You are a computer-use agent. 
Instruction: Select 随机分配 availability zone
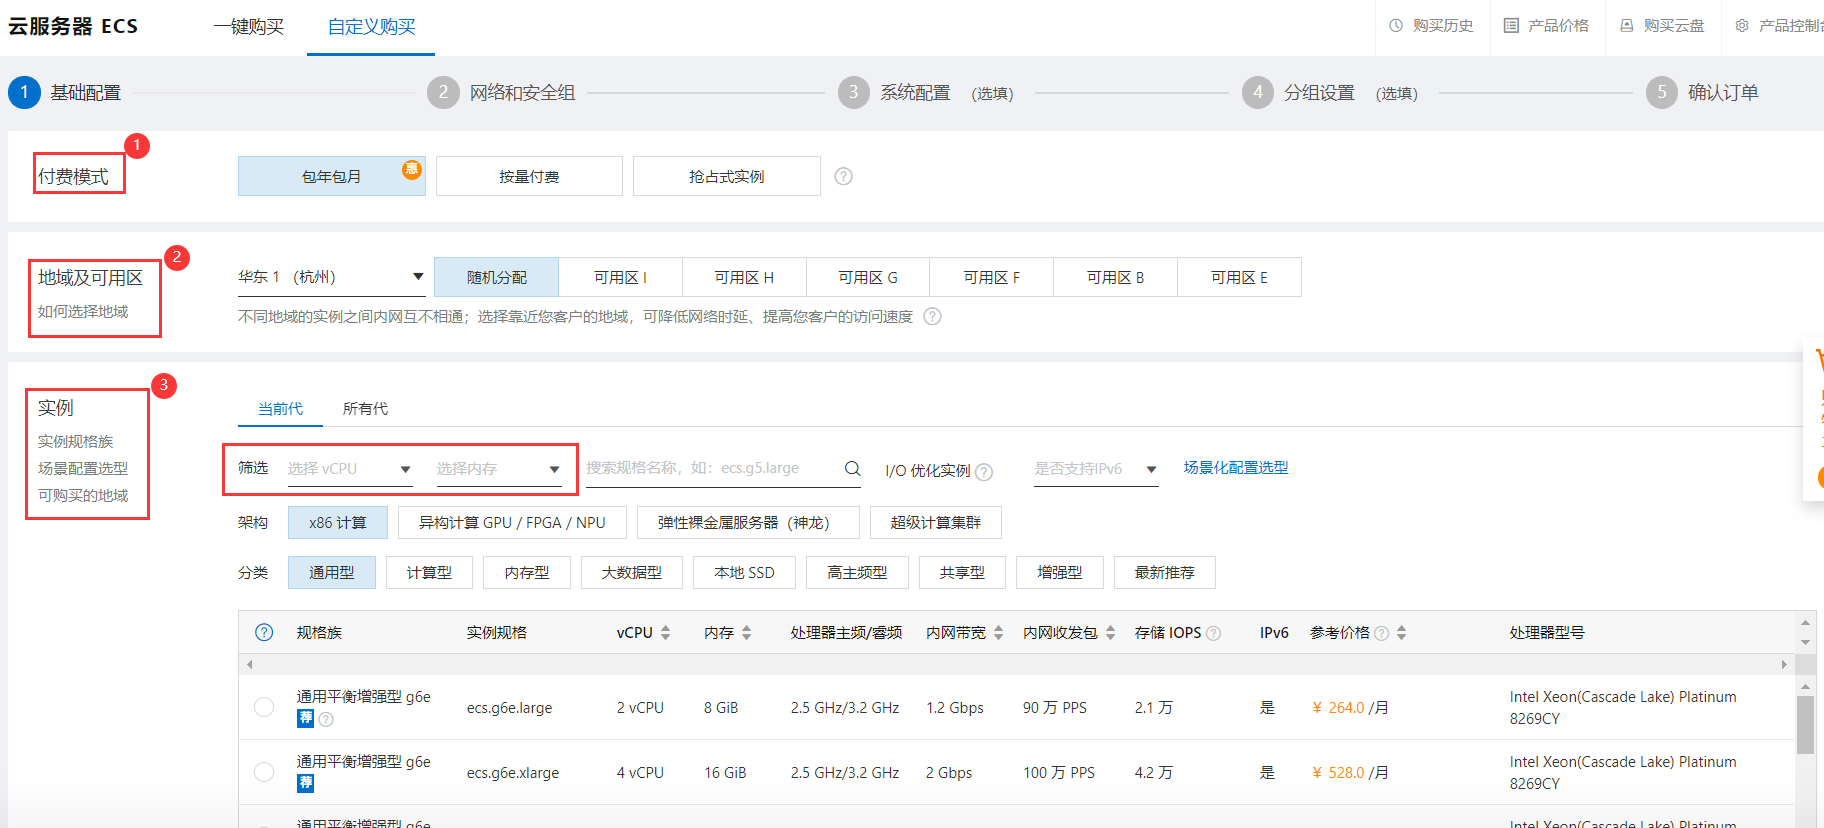(496, 277)
